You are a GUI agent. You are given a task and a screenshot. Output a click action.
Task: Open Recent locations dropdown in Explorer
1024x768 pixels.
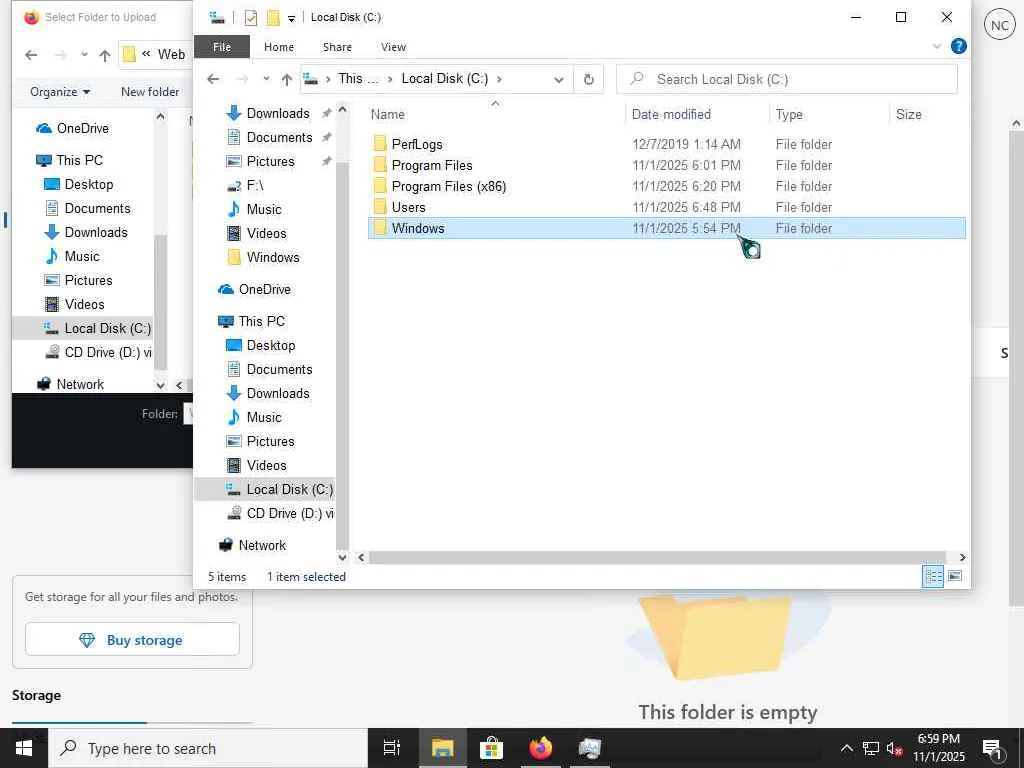(x=266, y=79)
